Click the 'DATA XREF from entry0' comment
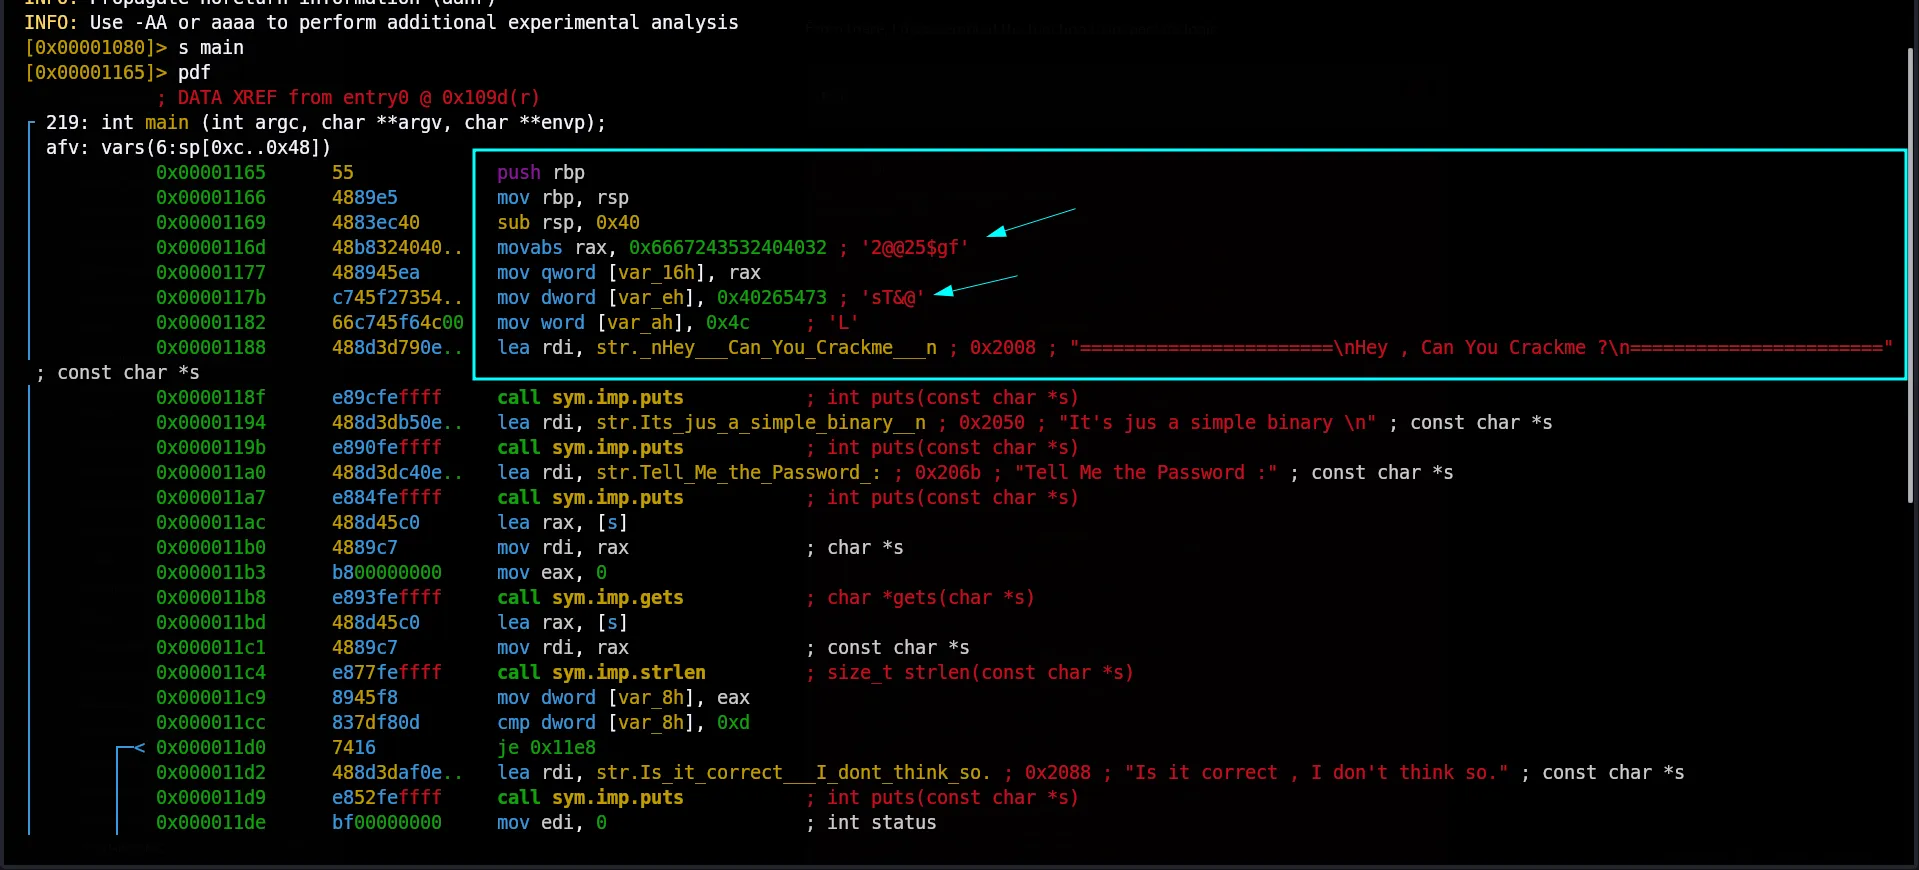Viewport: 1919px width, 870px height. pyautogui.click(x=348, y=98)
